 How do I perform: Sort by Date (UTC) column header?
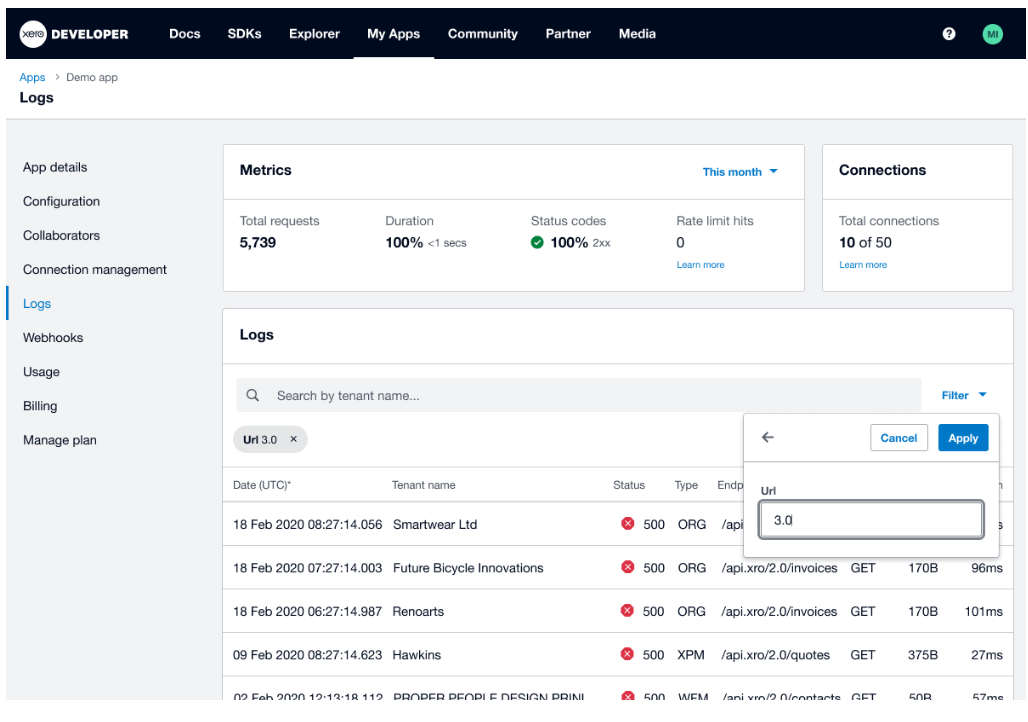pyautogui.click(x=262, y=485)
